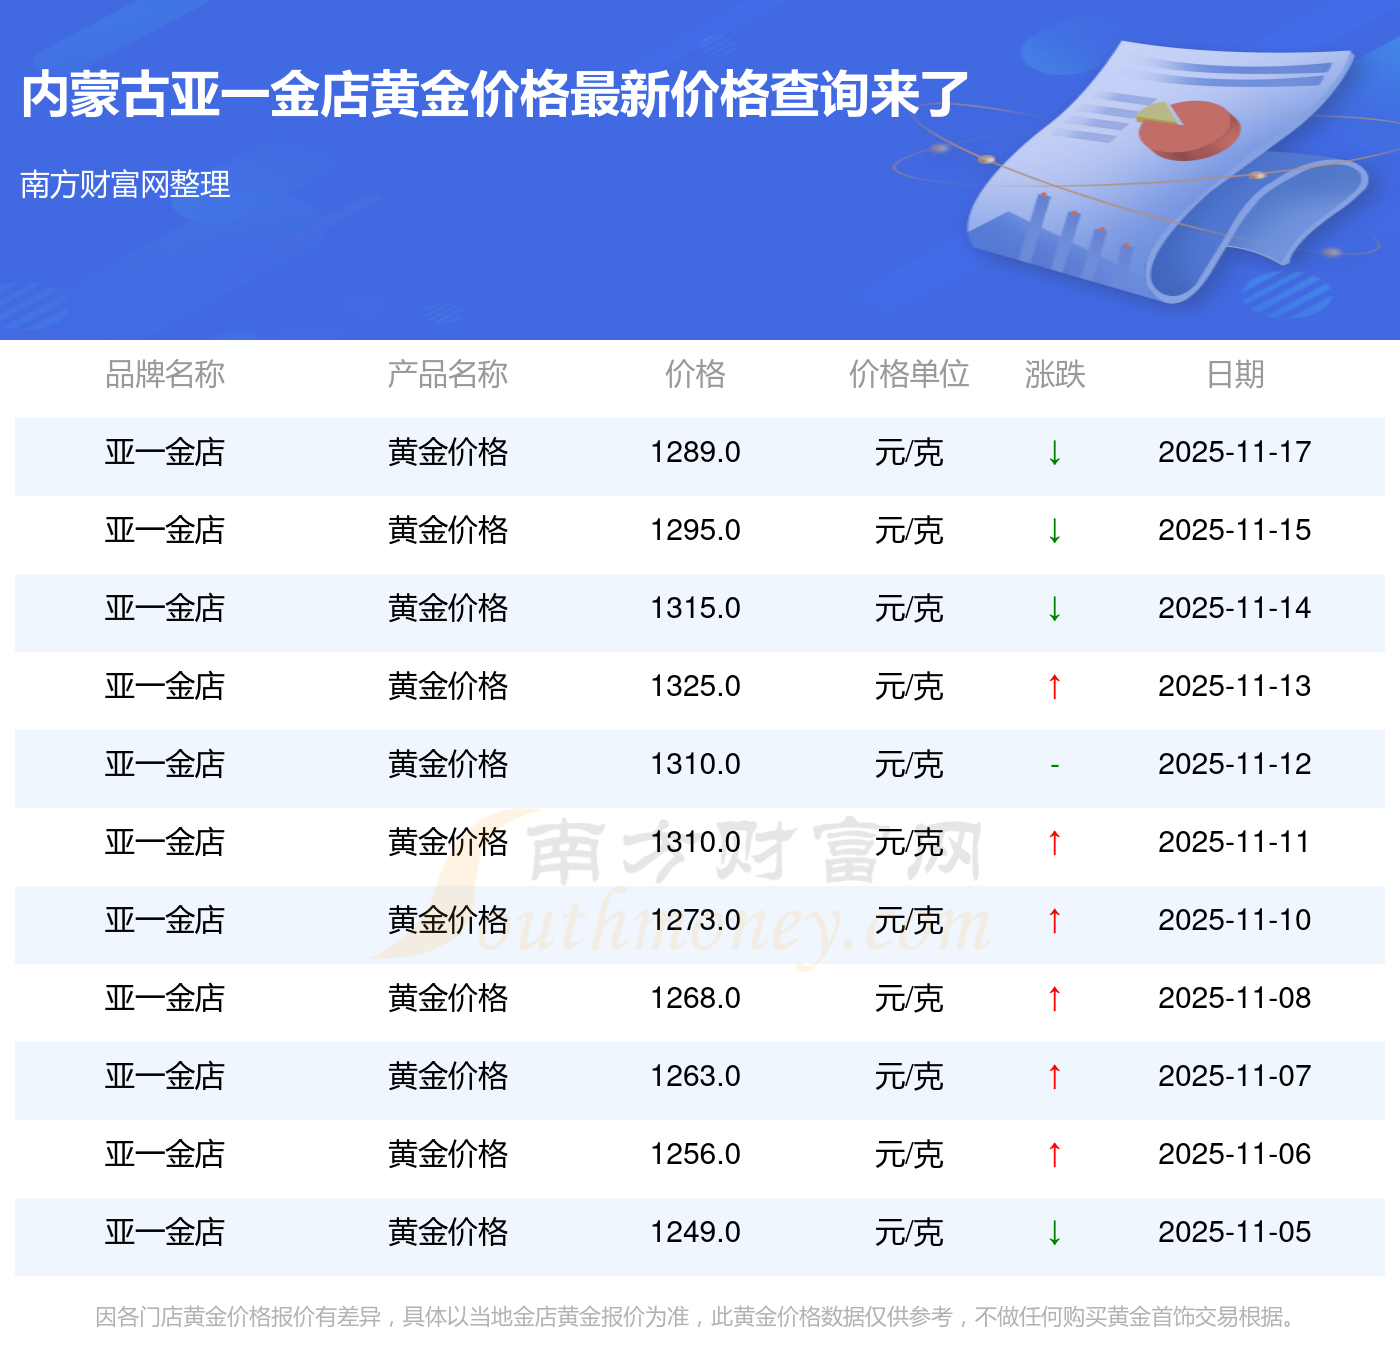Click 元/克 in the 2025-11-07 row

[909, 1076]
